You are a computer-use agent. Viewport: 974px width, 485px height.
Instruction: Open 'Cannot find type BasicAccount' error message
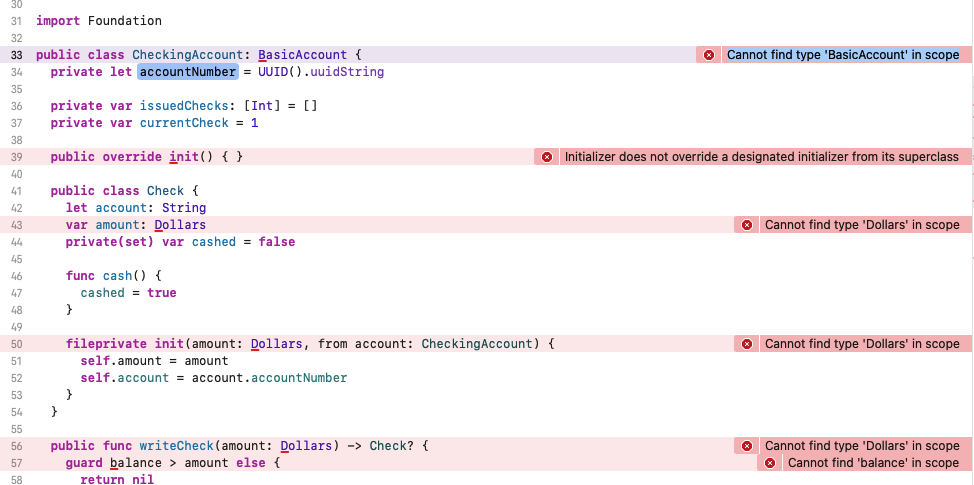click(843, 55)
